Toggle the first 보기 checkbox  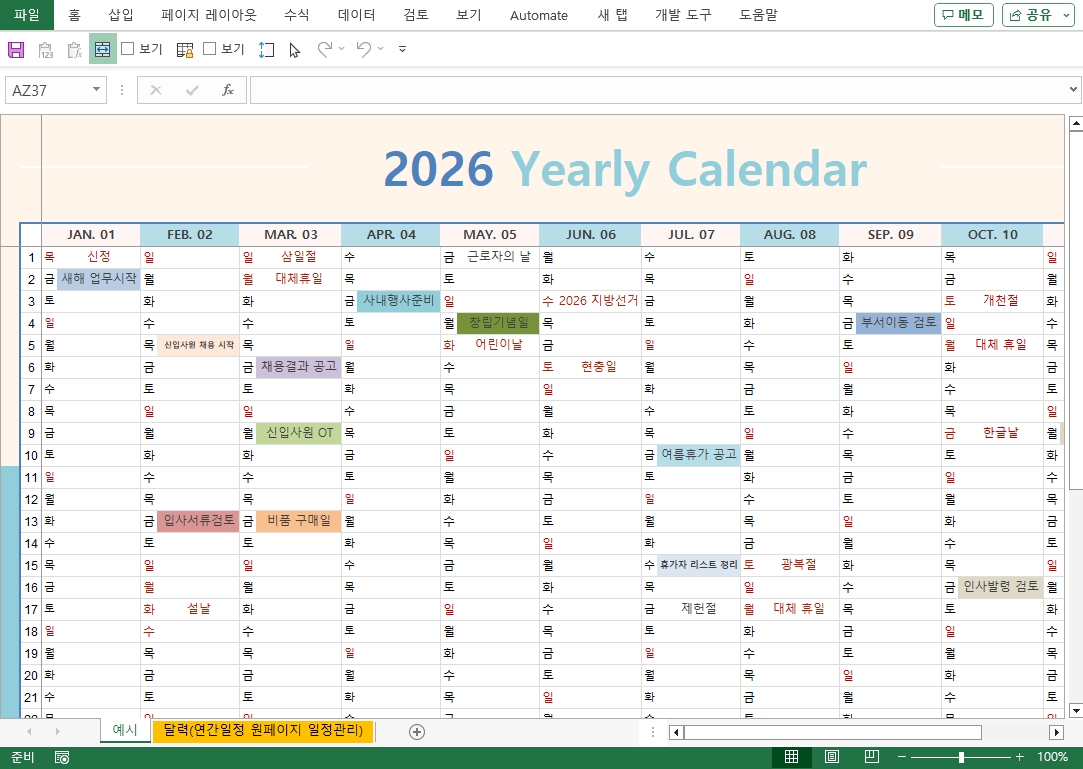point(128,49)
